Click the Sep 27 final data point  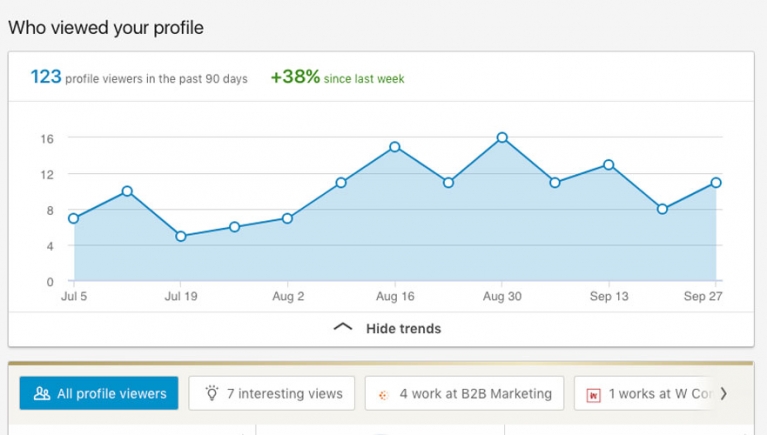[716, 183]
